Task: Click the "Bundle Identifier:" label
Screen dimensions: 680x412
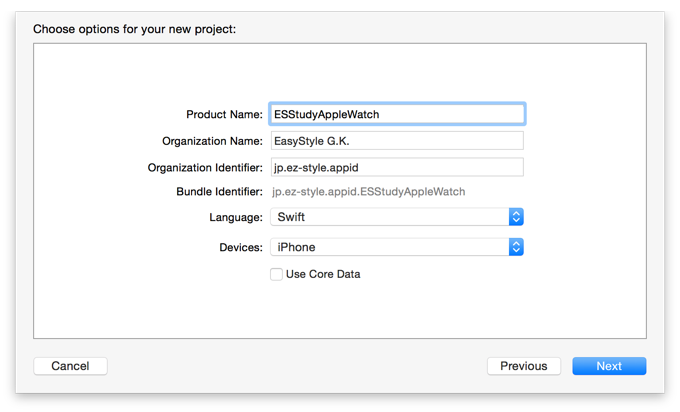Action: (x=219, y=192)
